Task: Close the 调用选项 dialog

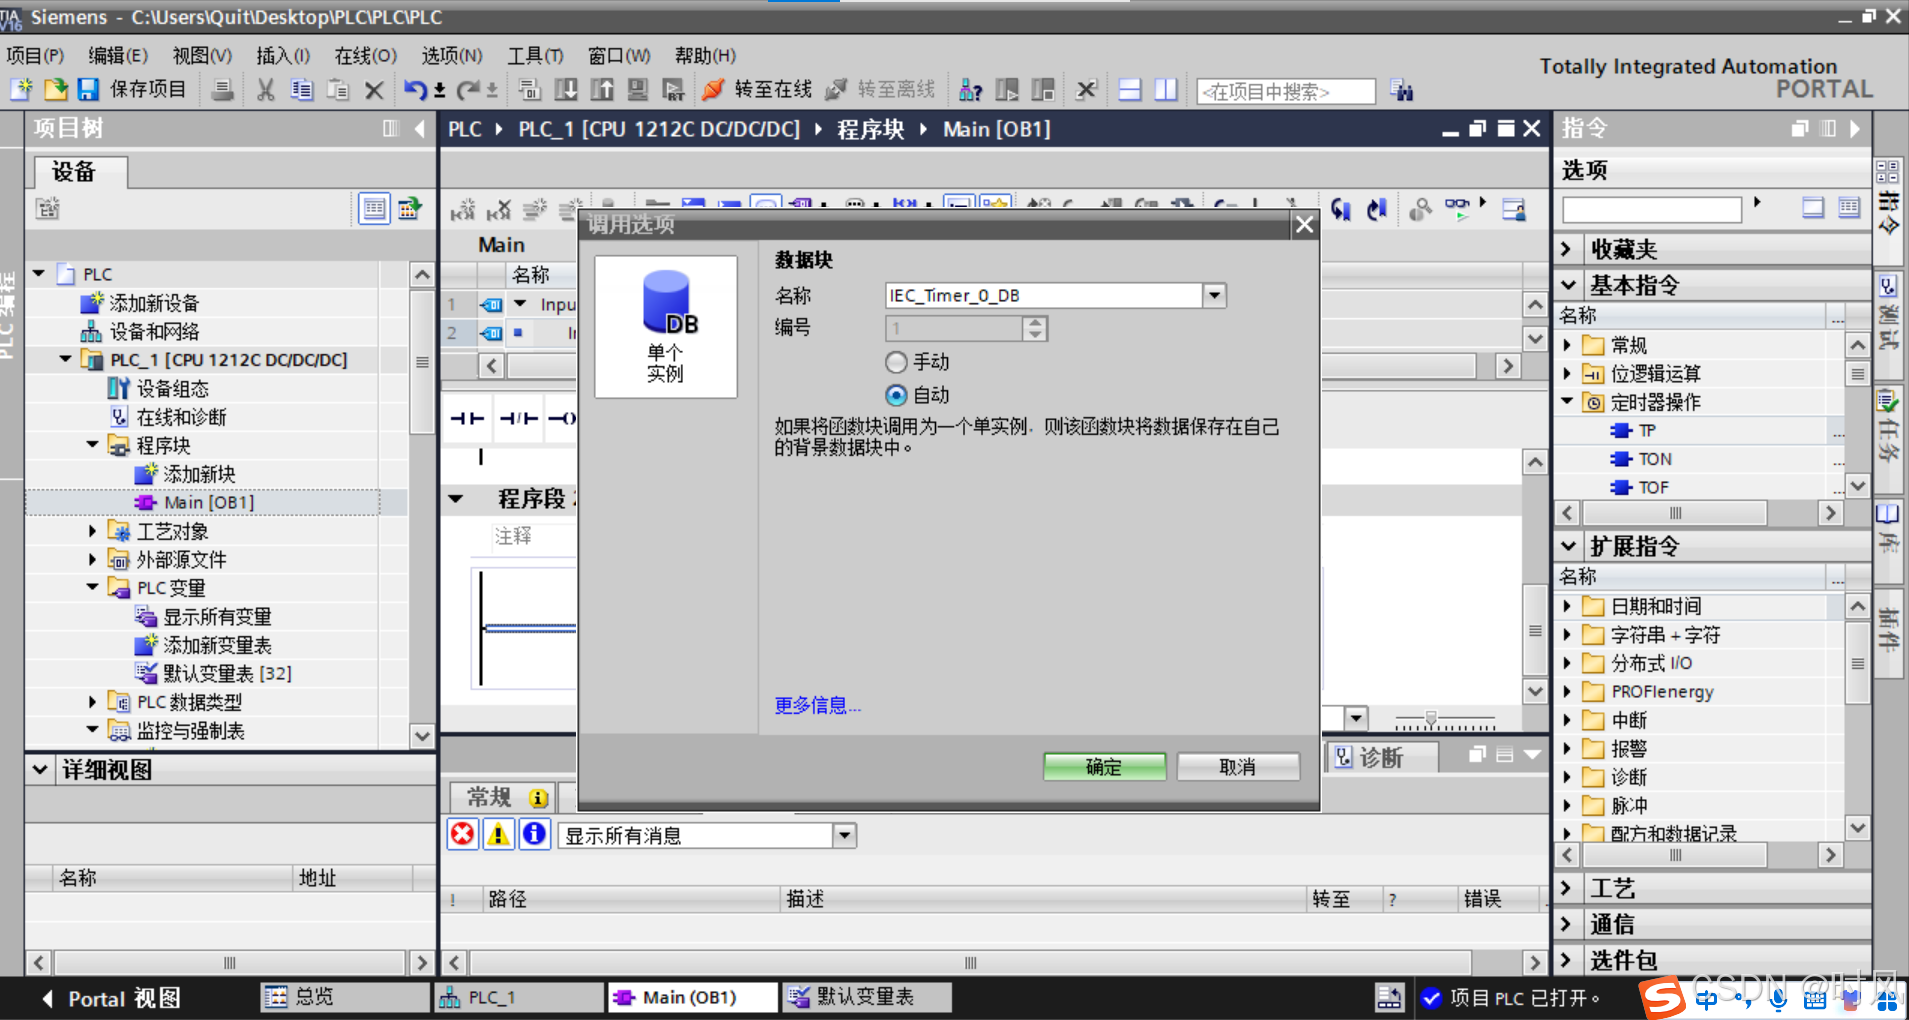Action: 1304,225
